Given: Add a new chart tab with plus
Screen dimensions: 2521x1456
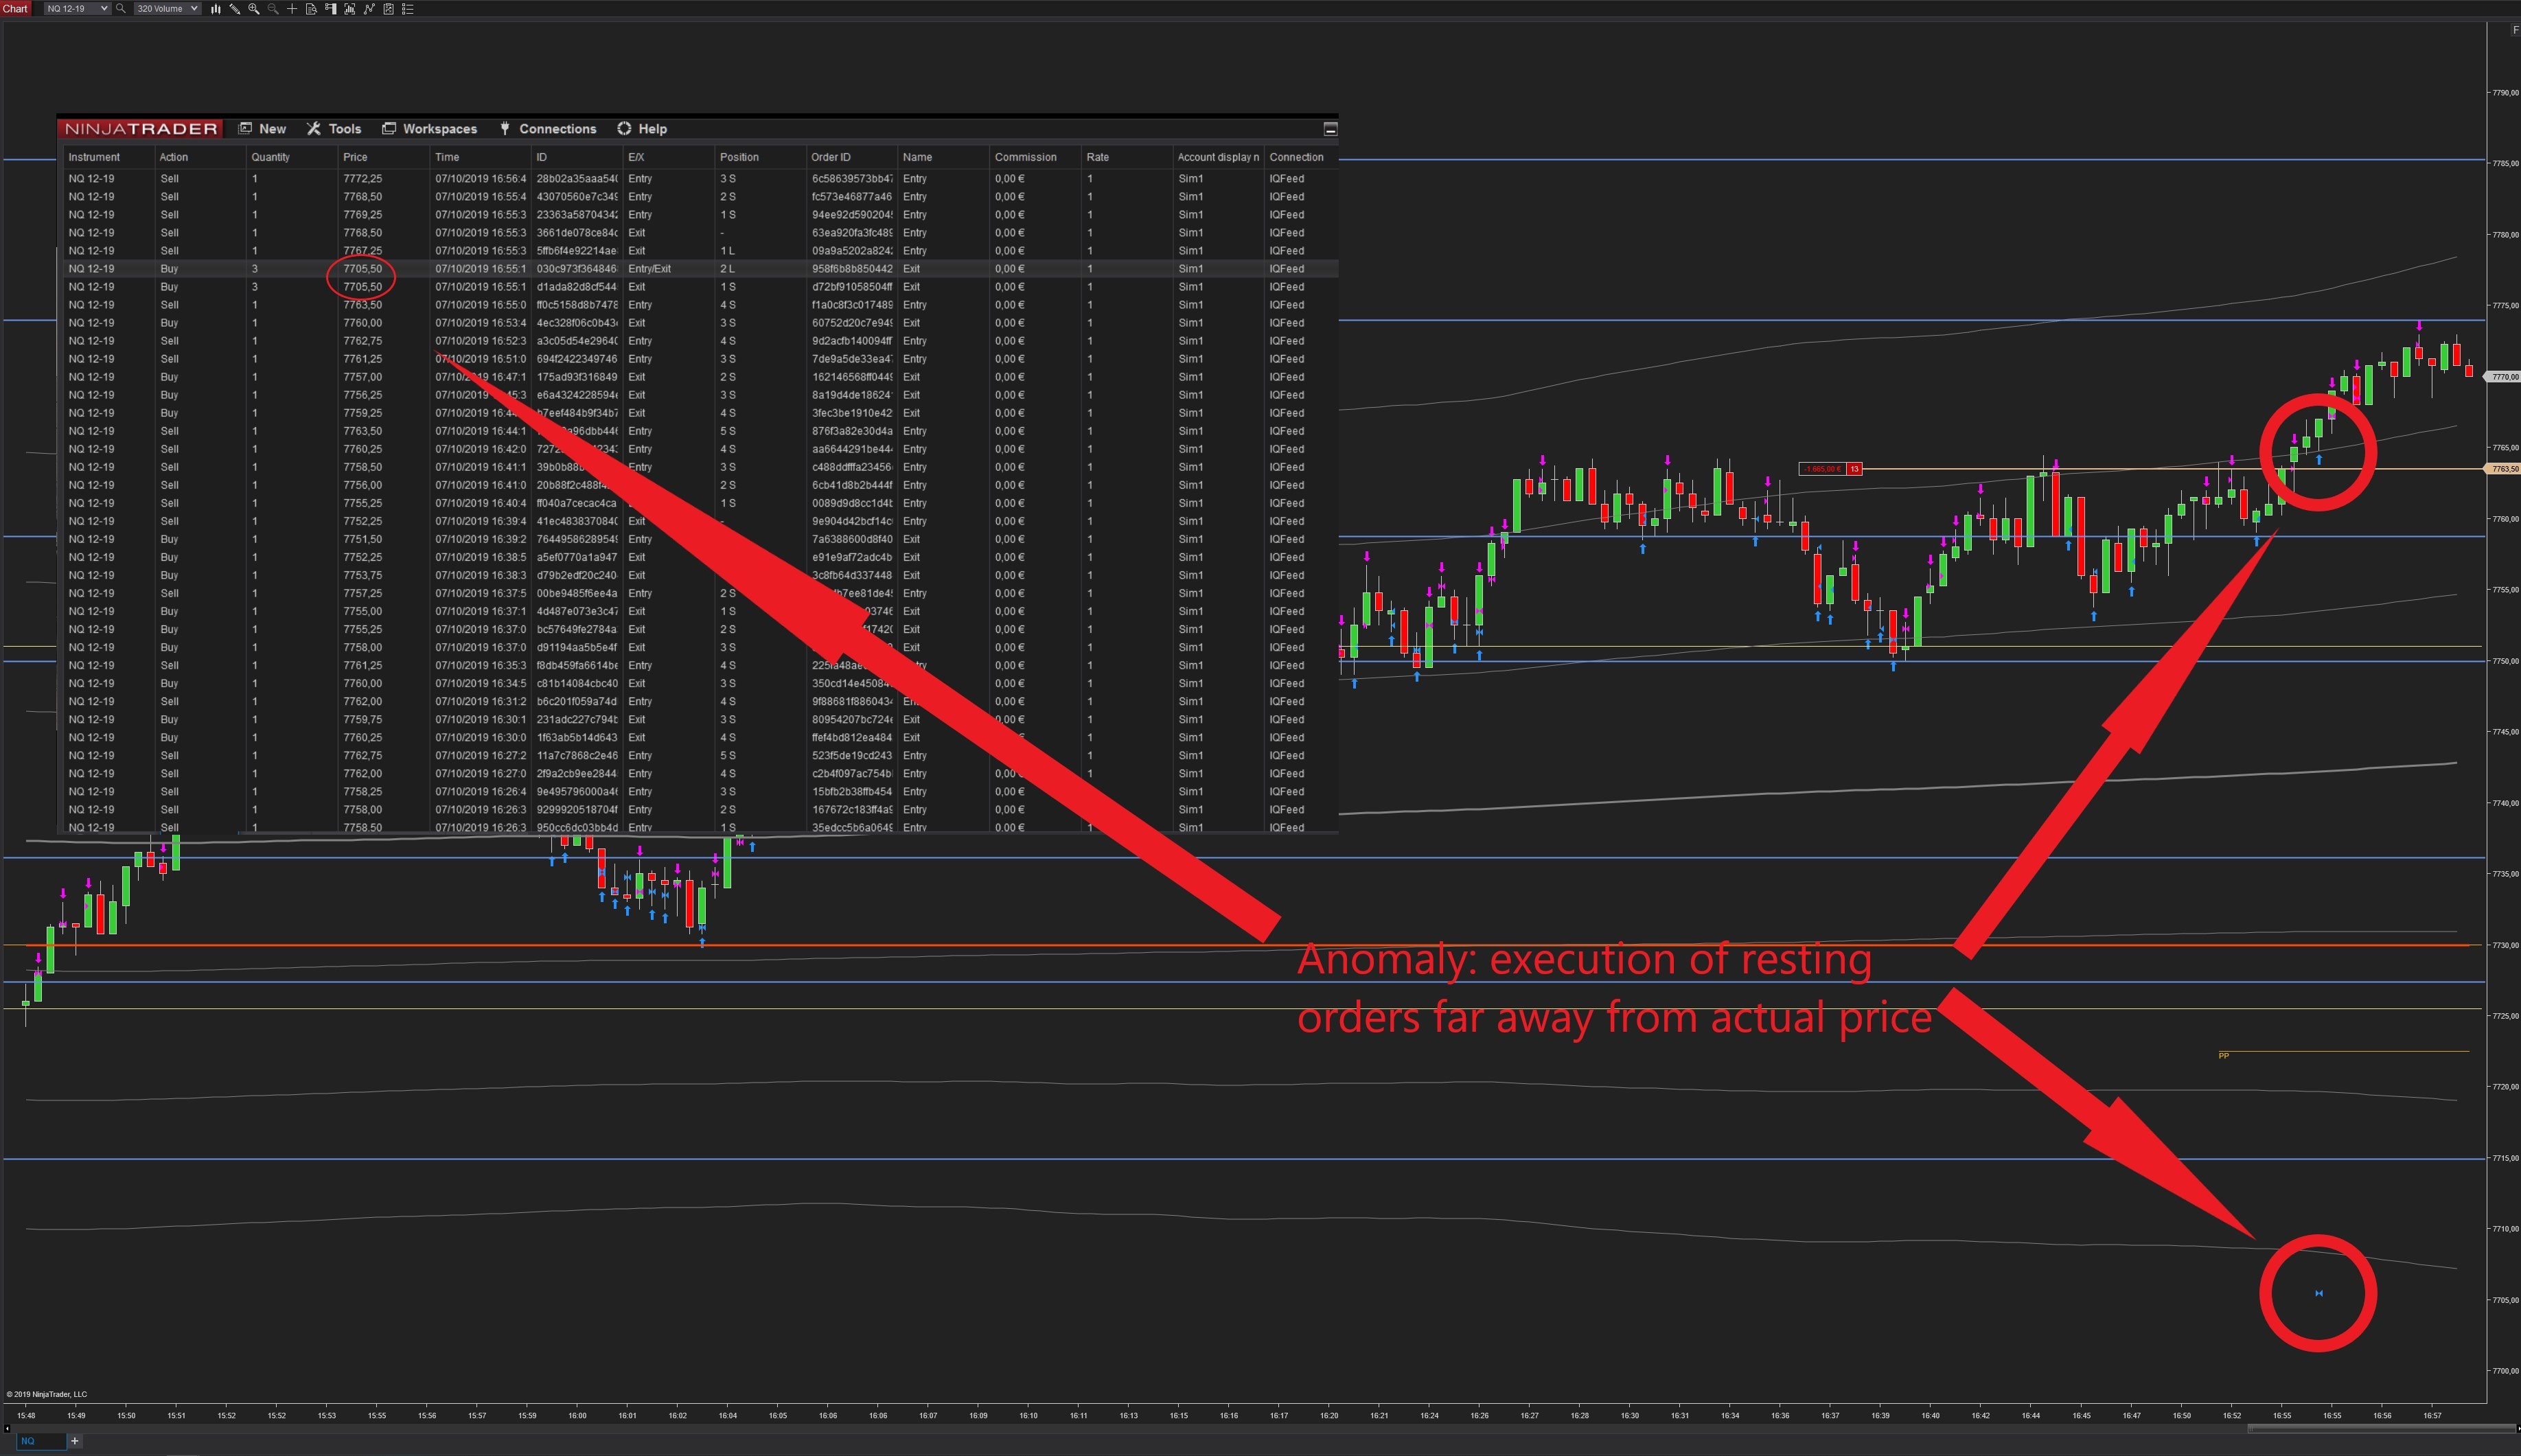Looking at the screenshot, I should tap(74, 1441).
